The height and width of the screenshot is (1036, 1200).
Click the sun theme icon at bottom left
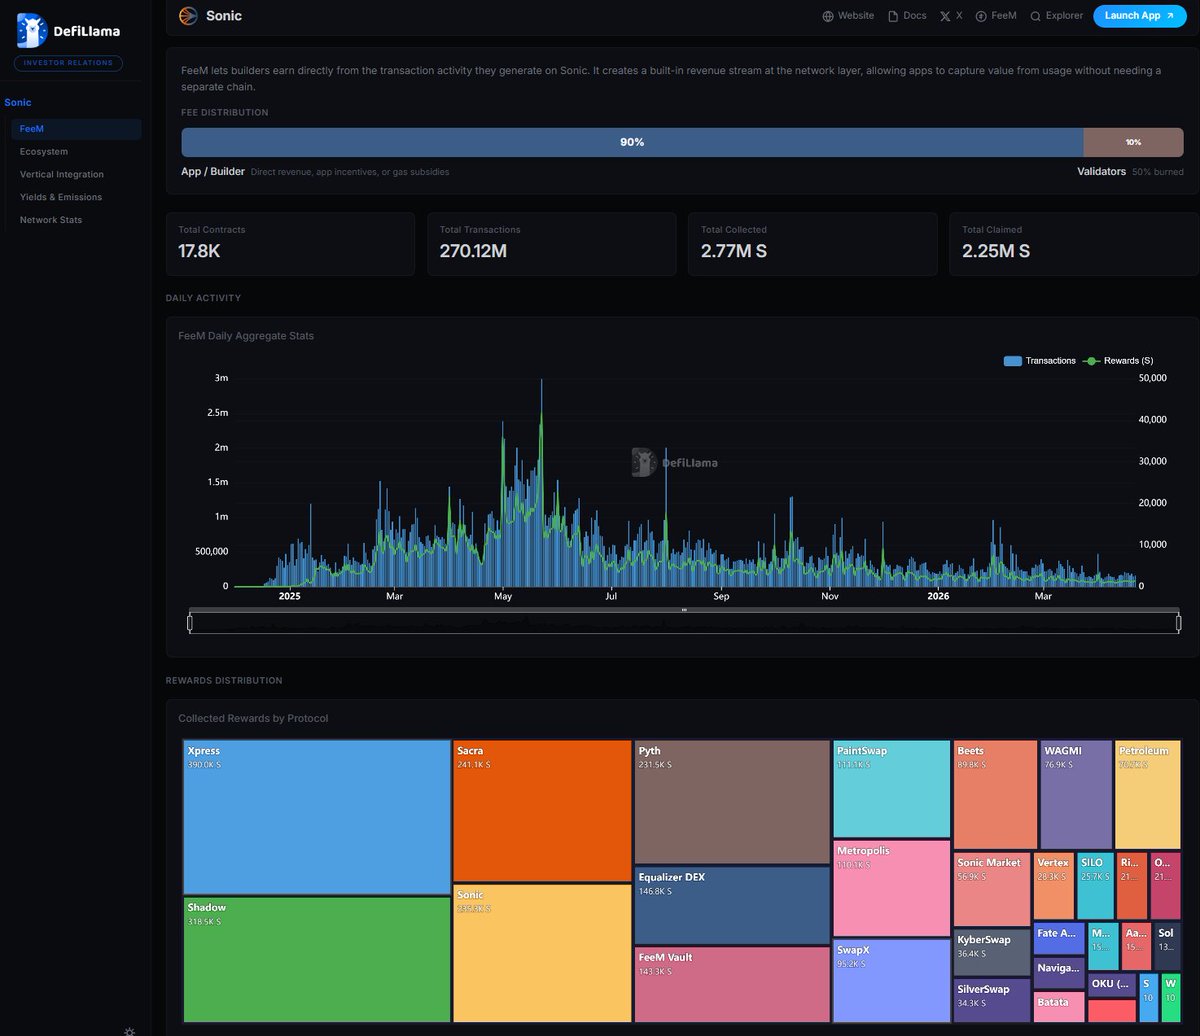click(x=129, y=1031)
